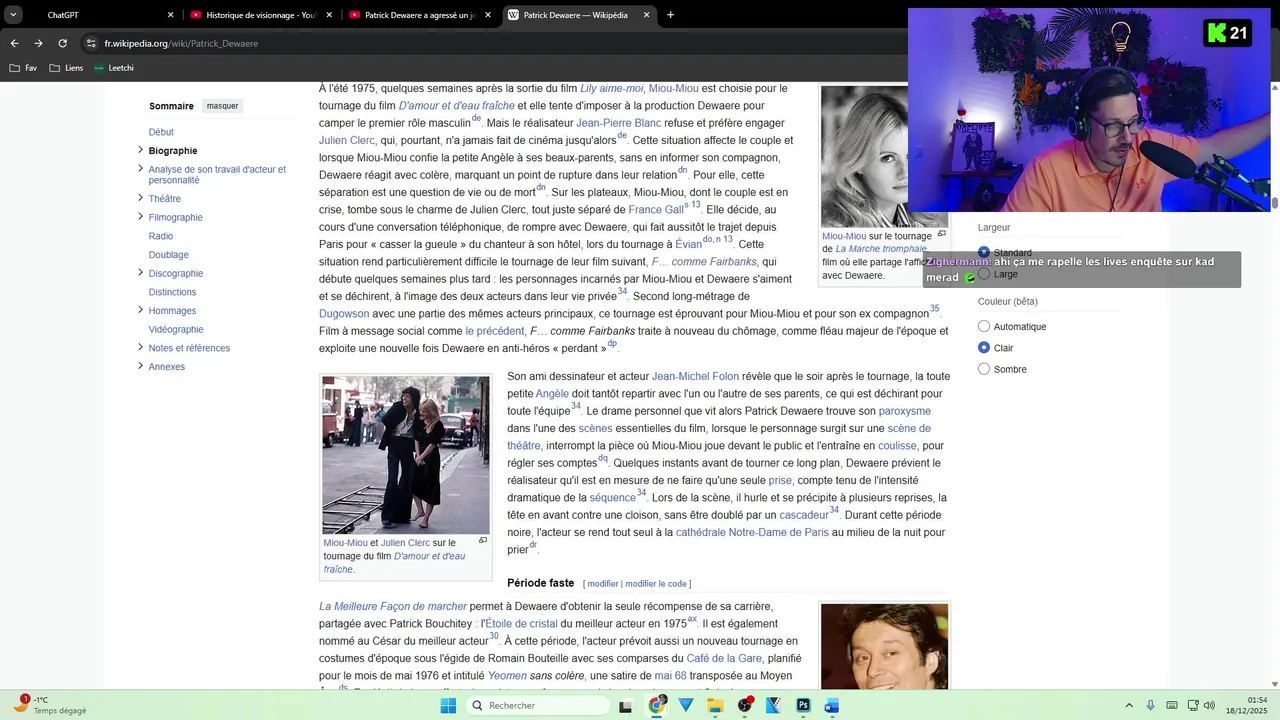Click 'modifier le code' next to Période faste

[x=656, y=584]
